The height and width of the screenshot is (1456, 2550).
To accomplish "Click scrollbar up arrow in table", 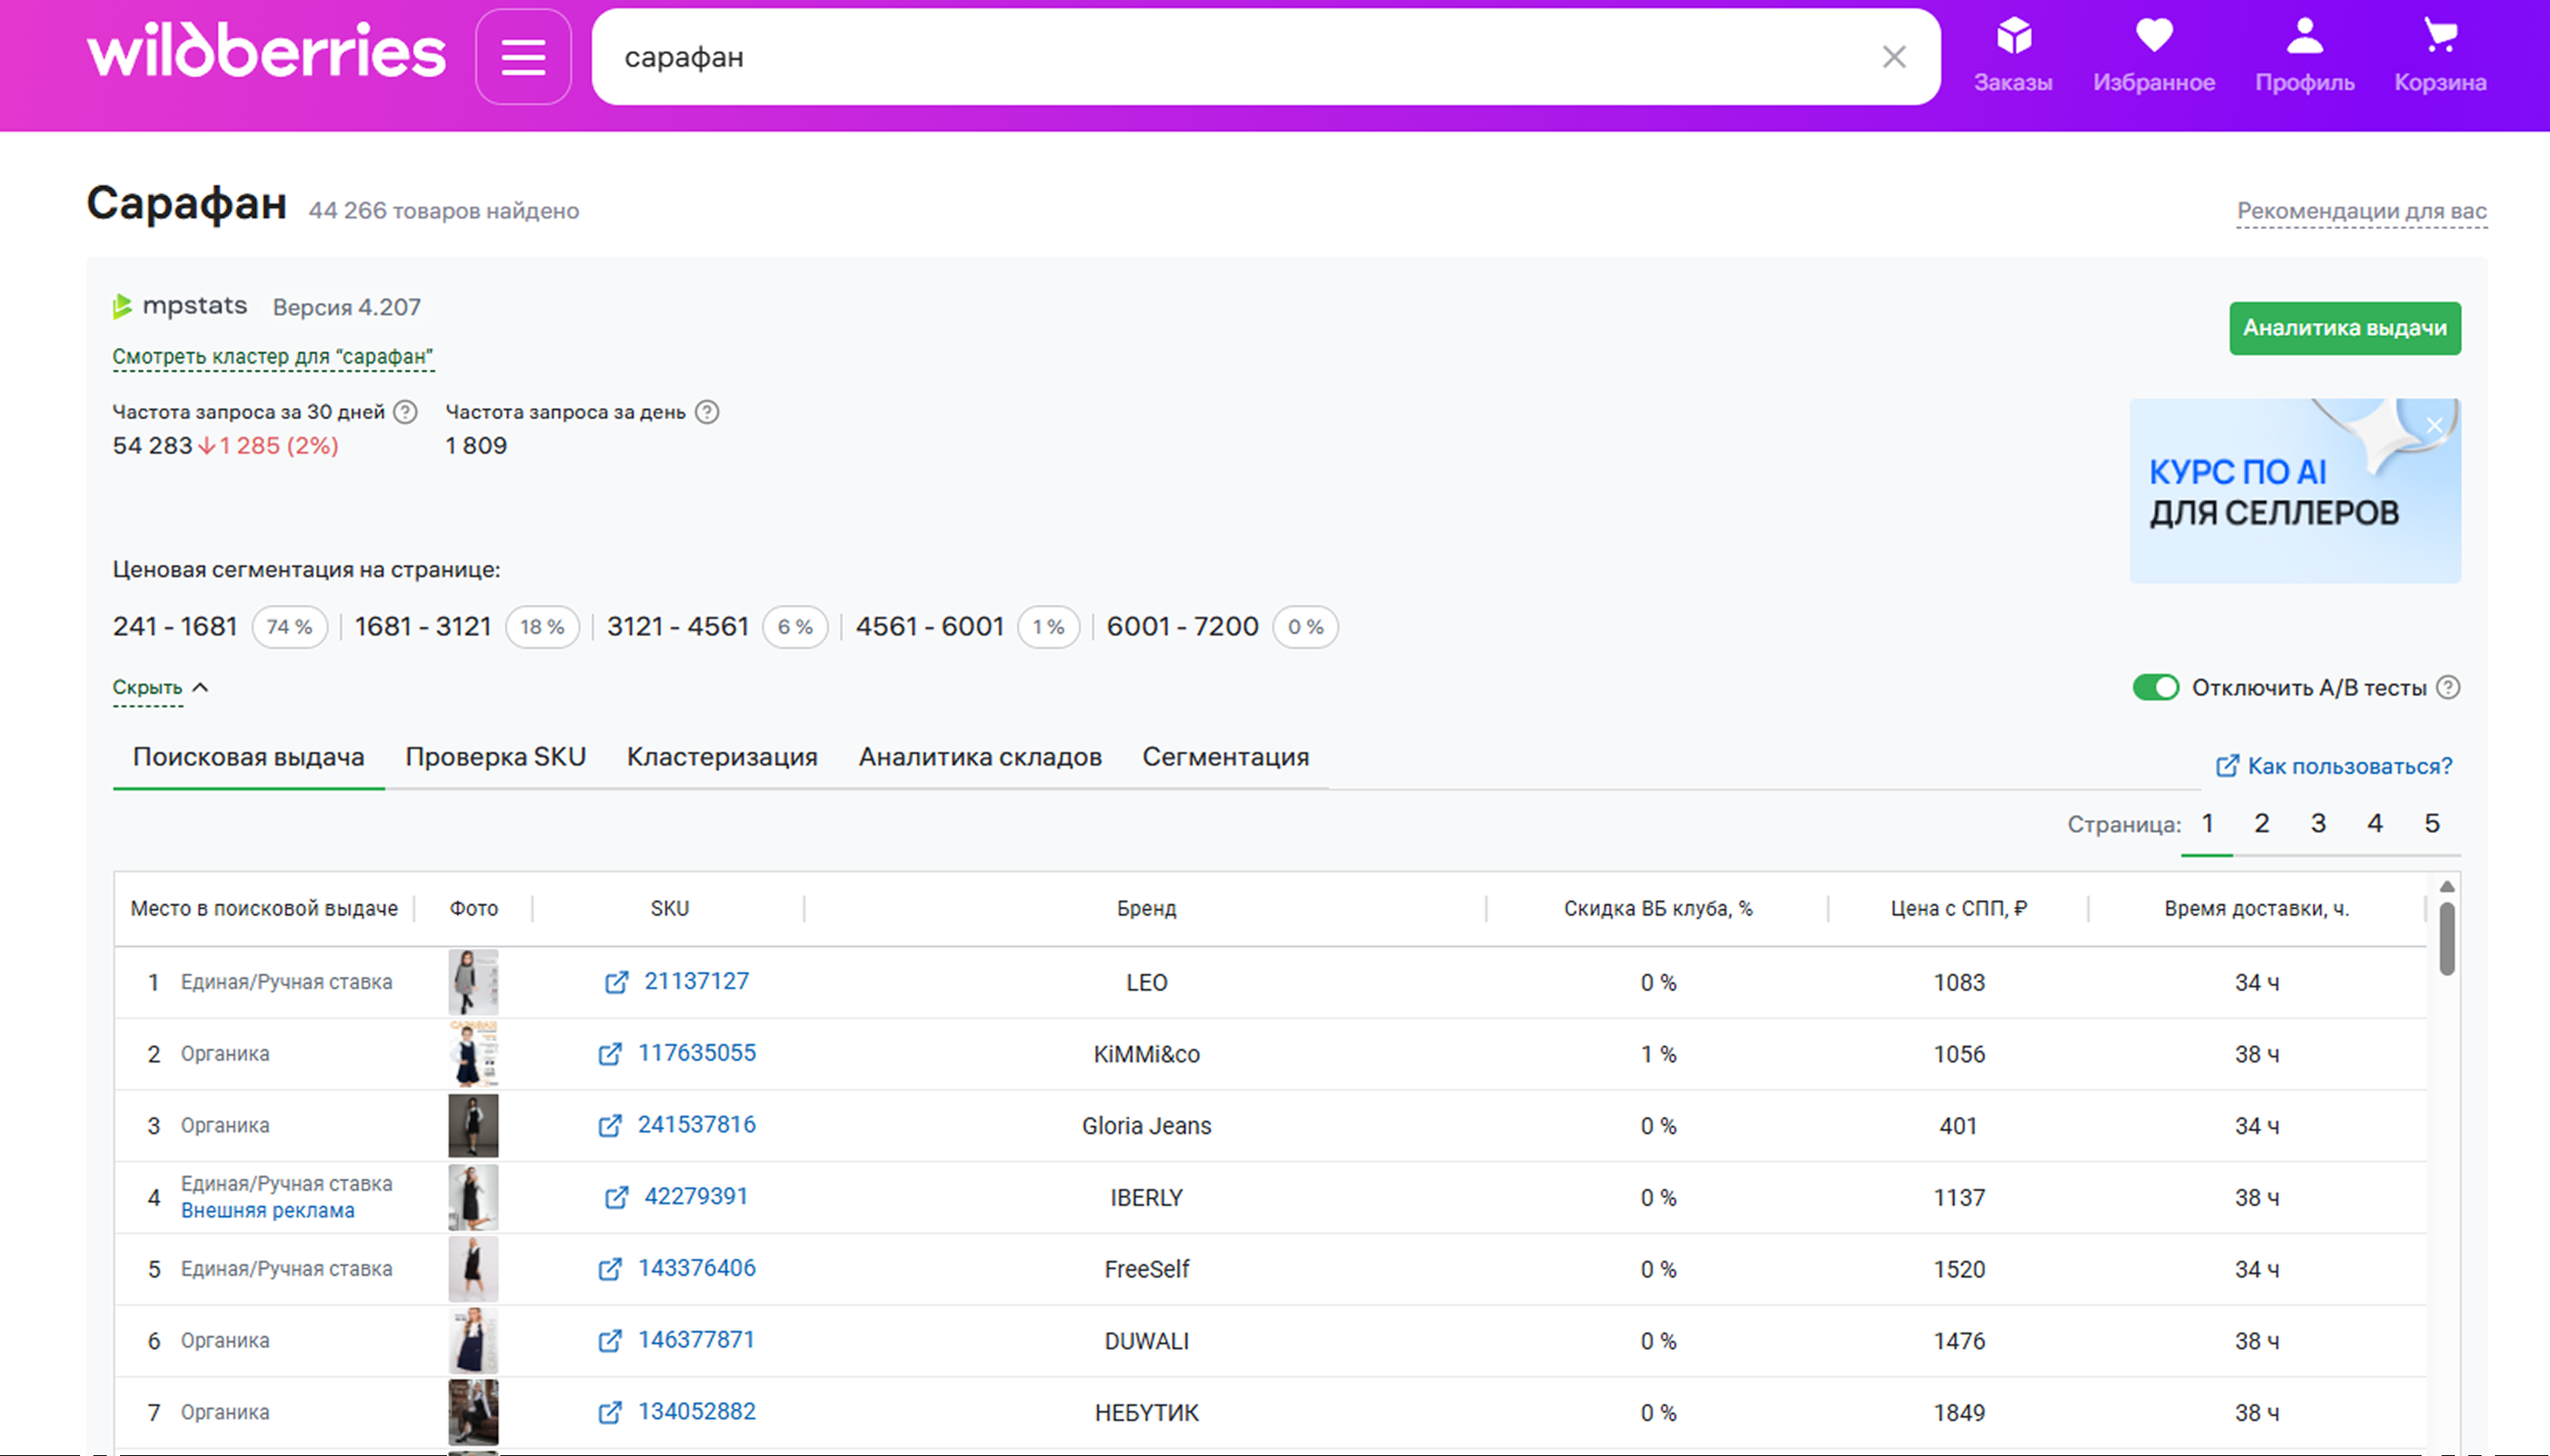I will pyautogui.click(x=2446, y=886).
